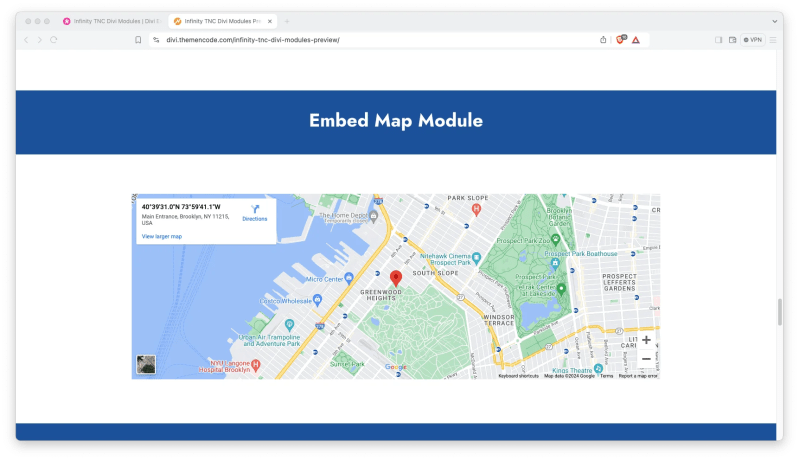The width and height of the screenshot is (799, 460).
Task: Switch to satellite view thumbnail
Action: [146, 364]
